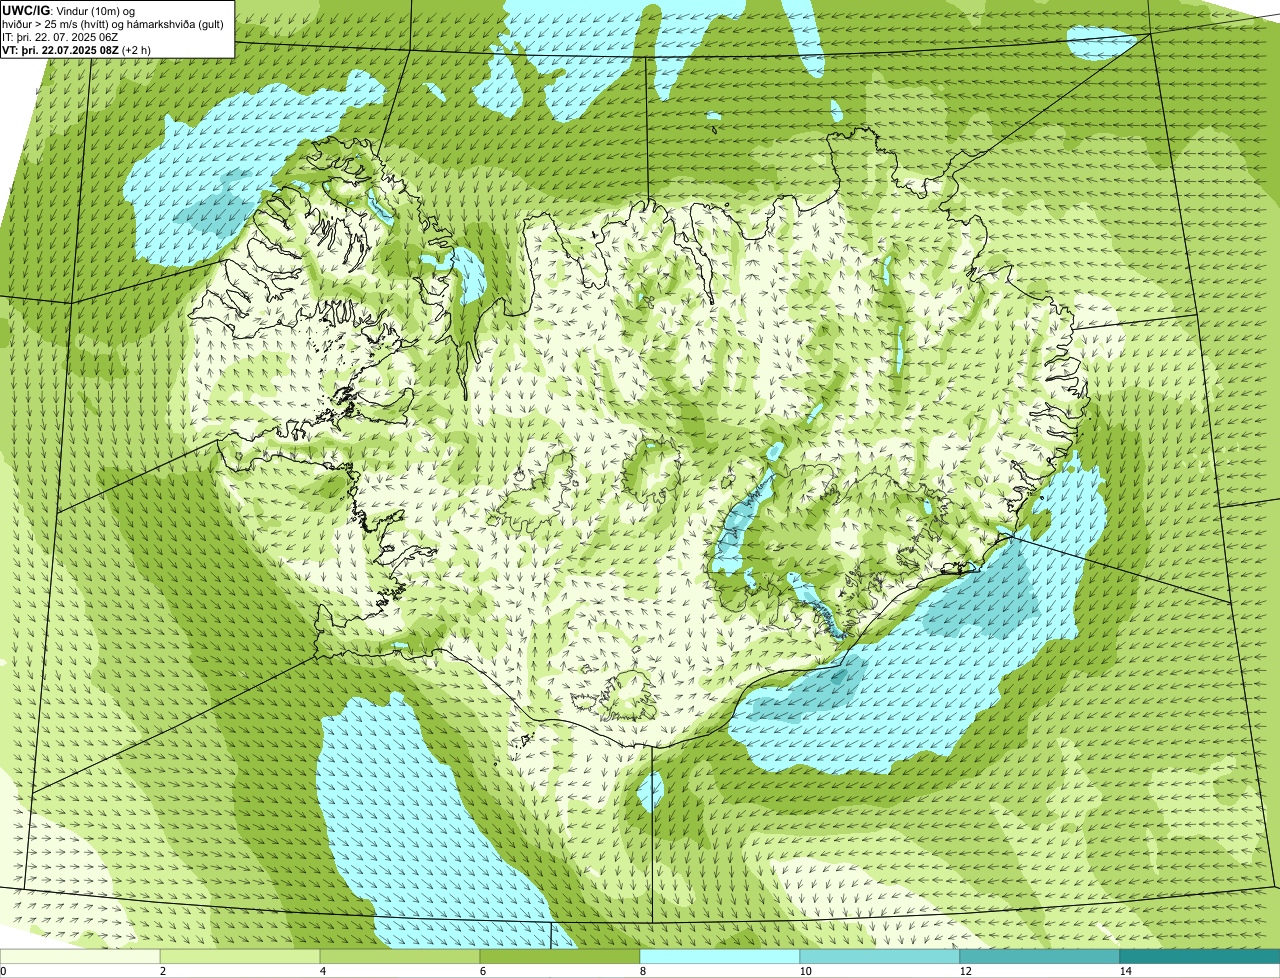
Task: Click the 8–10 m/s light cyan legend segment
Action: [x=720, y=956]
